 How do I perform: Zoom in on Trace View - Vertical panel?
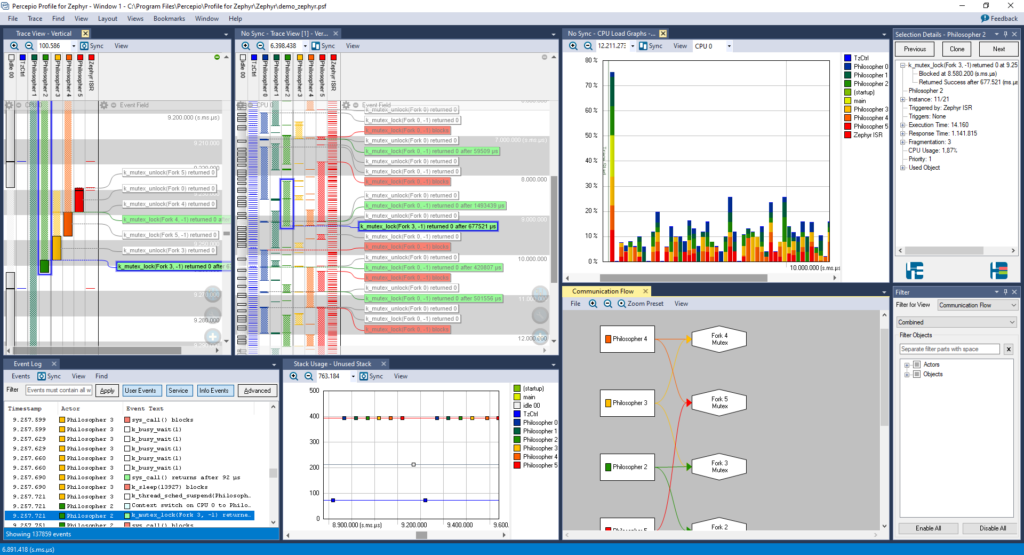coord(14,46)
